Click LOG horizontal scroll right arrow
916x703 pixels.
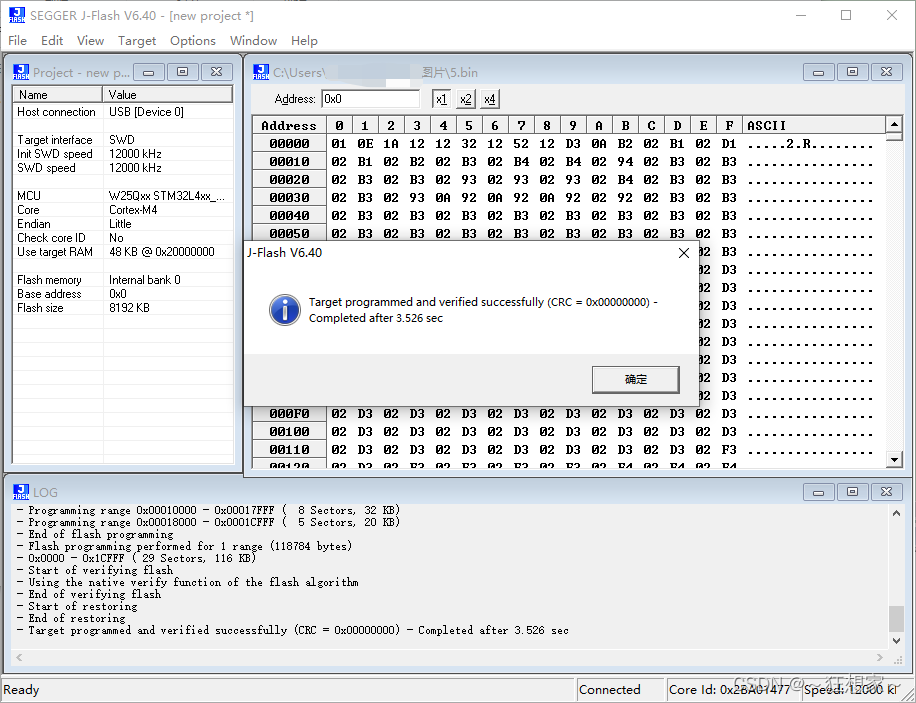[x=880, y=657]
